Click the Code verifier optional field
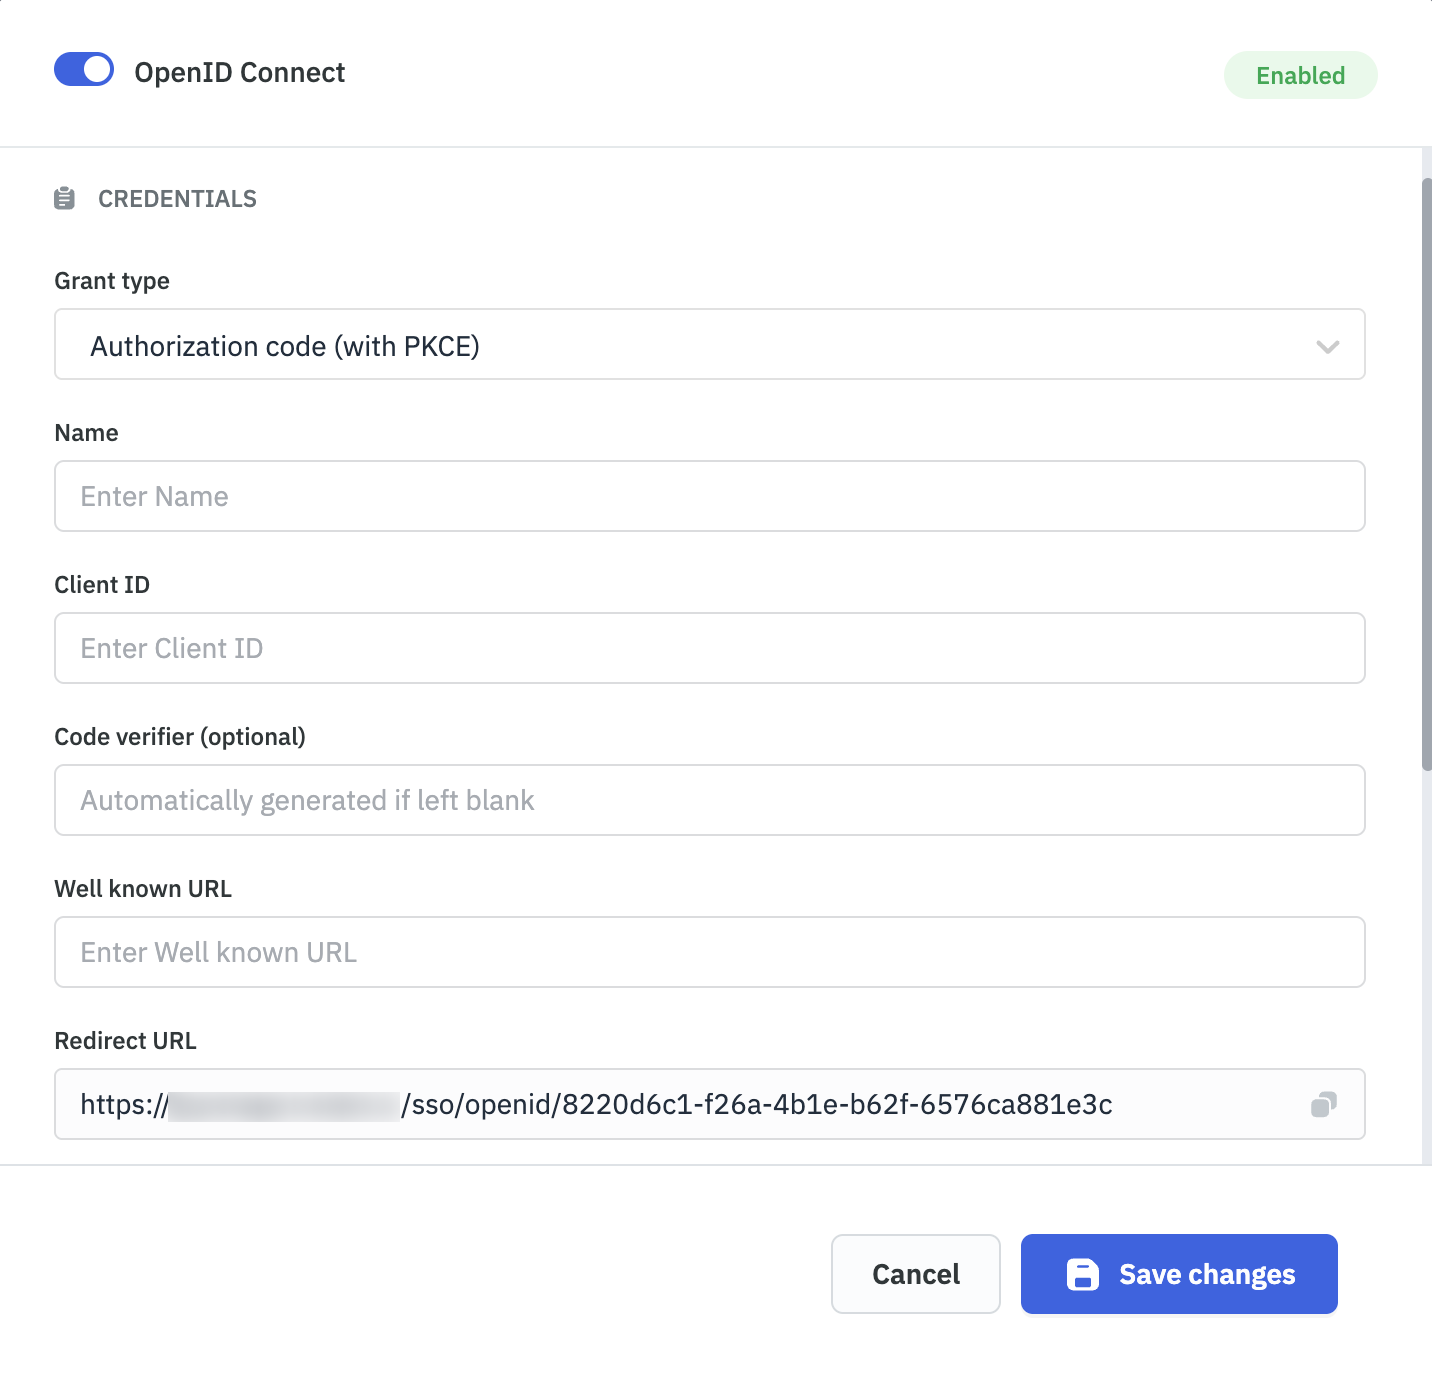 [709, 800]
